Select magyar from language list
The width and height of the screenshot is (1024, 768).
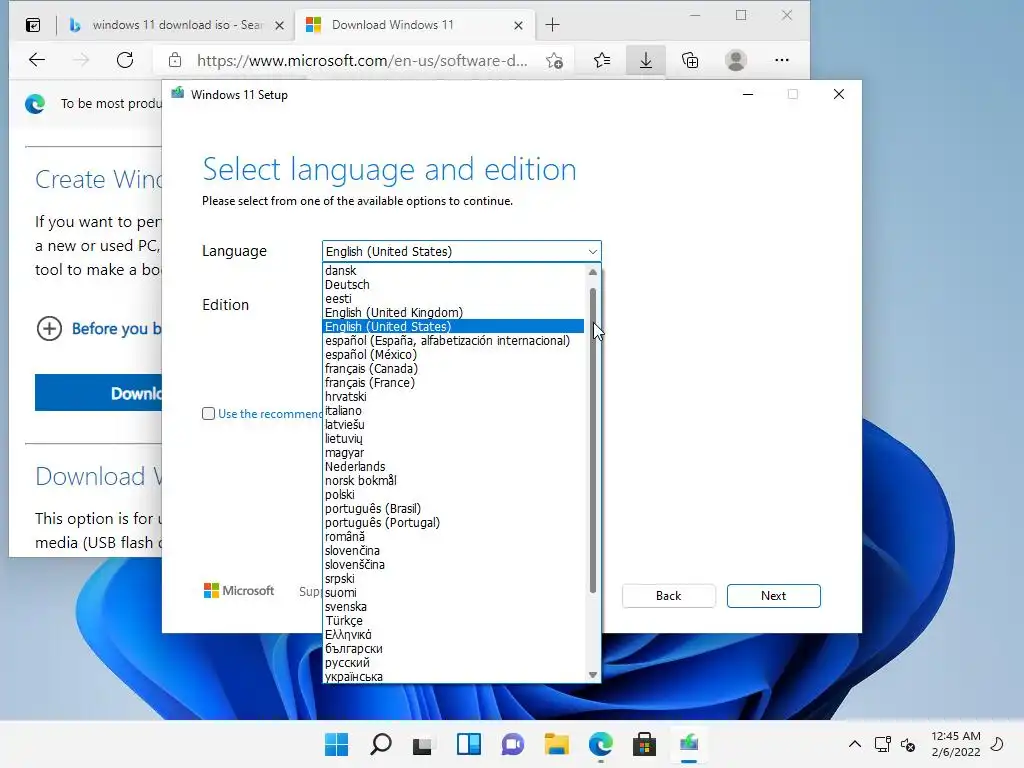coord(454,453)
